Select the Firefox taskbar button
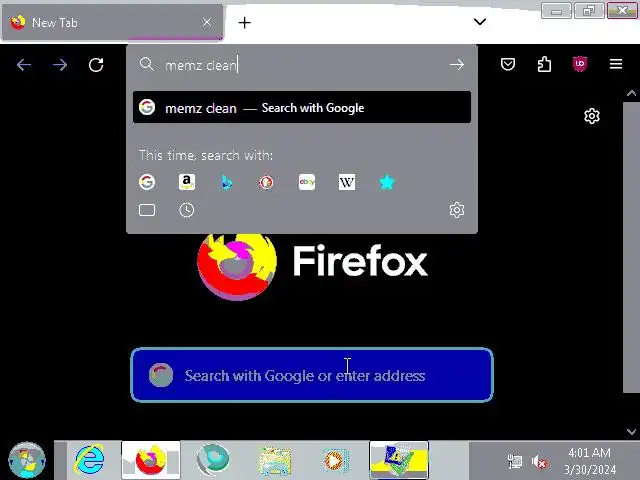This screenshot has width=640, height=480. click(151, 460)
